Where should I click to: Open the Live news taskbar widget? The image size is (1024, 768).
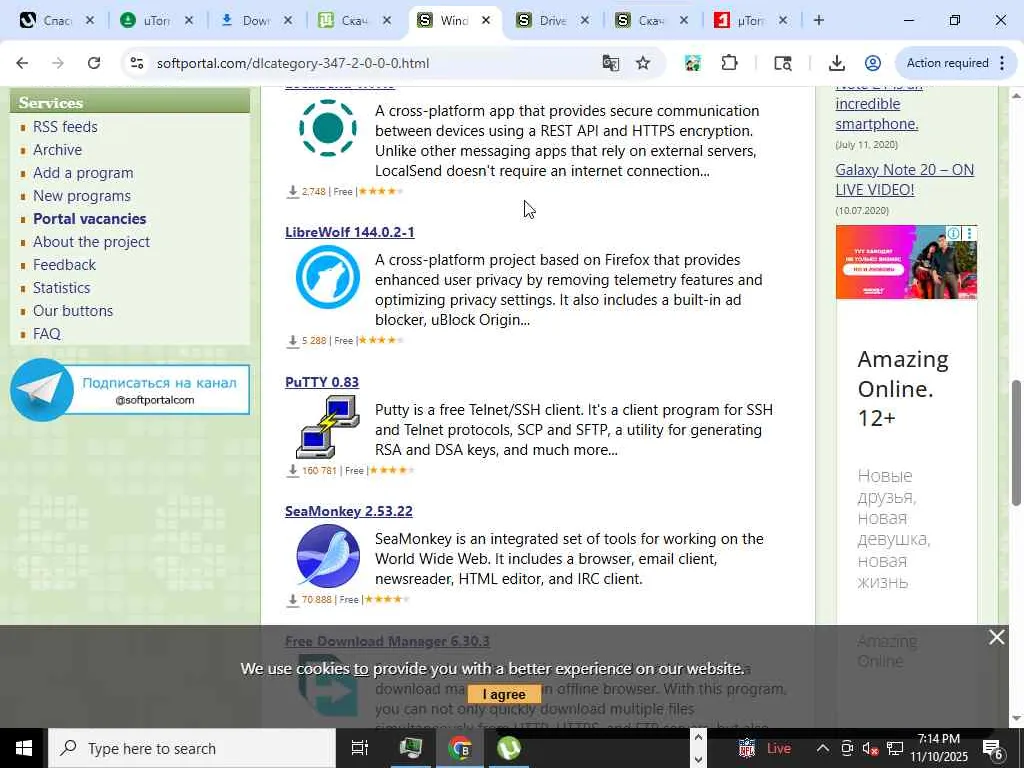click(764, 748)
